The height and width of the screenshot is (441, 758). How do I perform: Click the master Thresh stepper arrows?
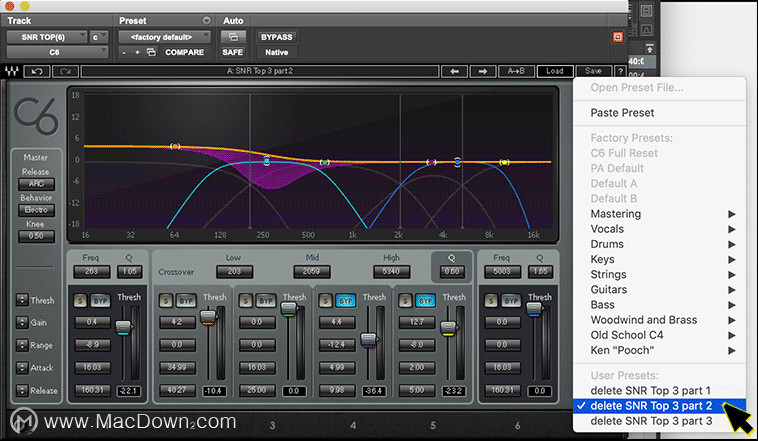coord(22,300)
